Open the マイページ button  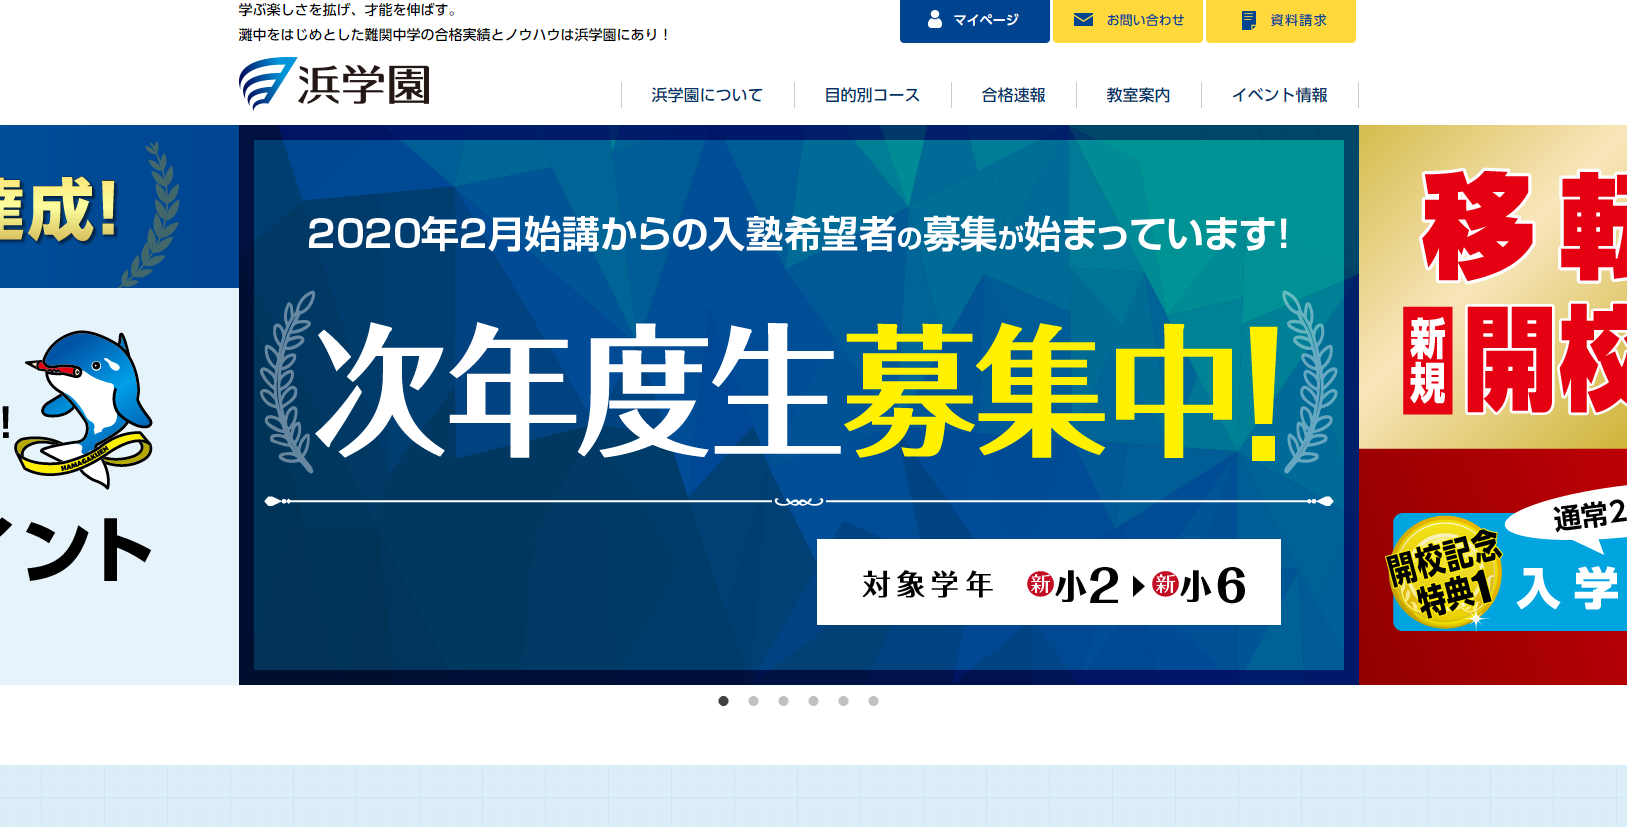point(975,21)
